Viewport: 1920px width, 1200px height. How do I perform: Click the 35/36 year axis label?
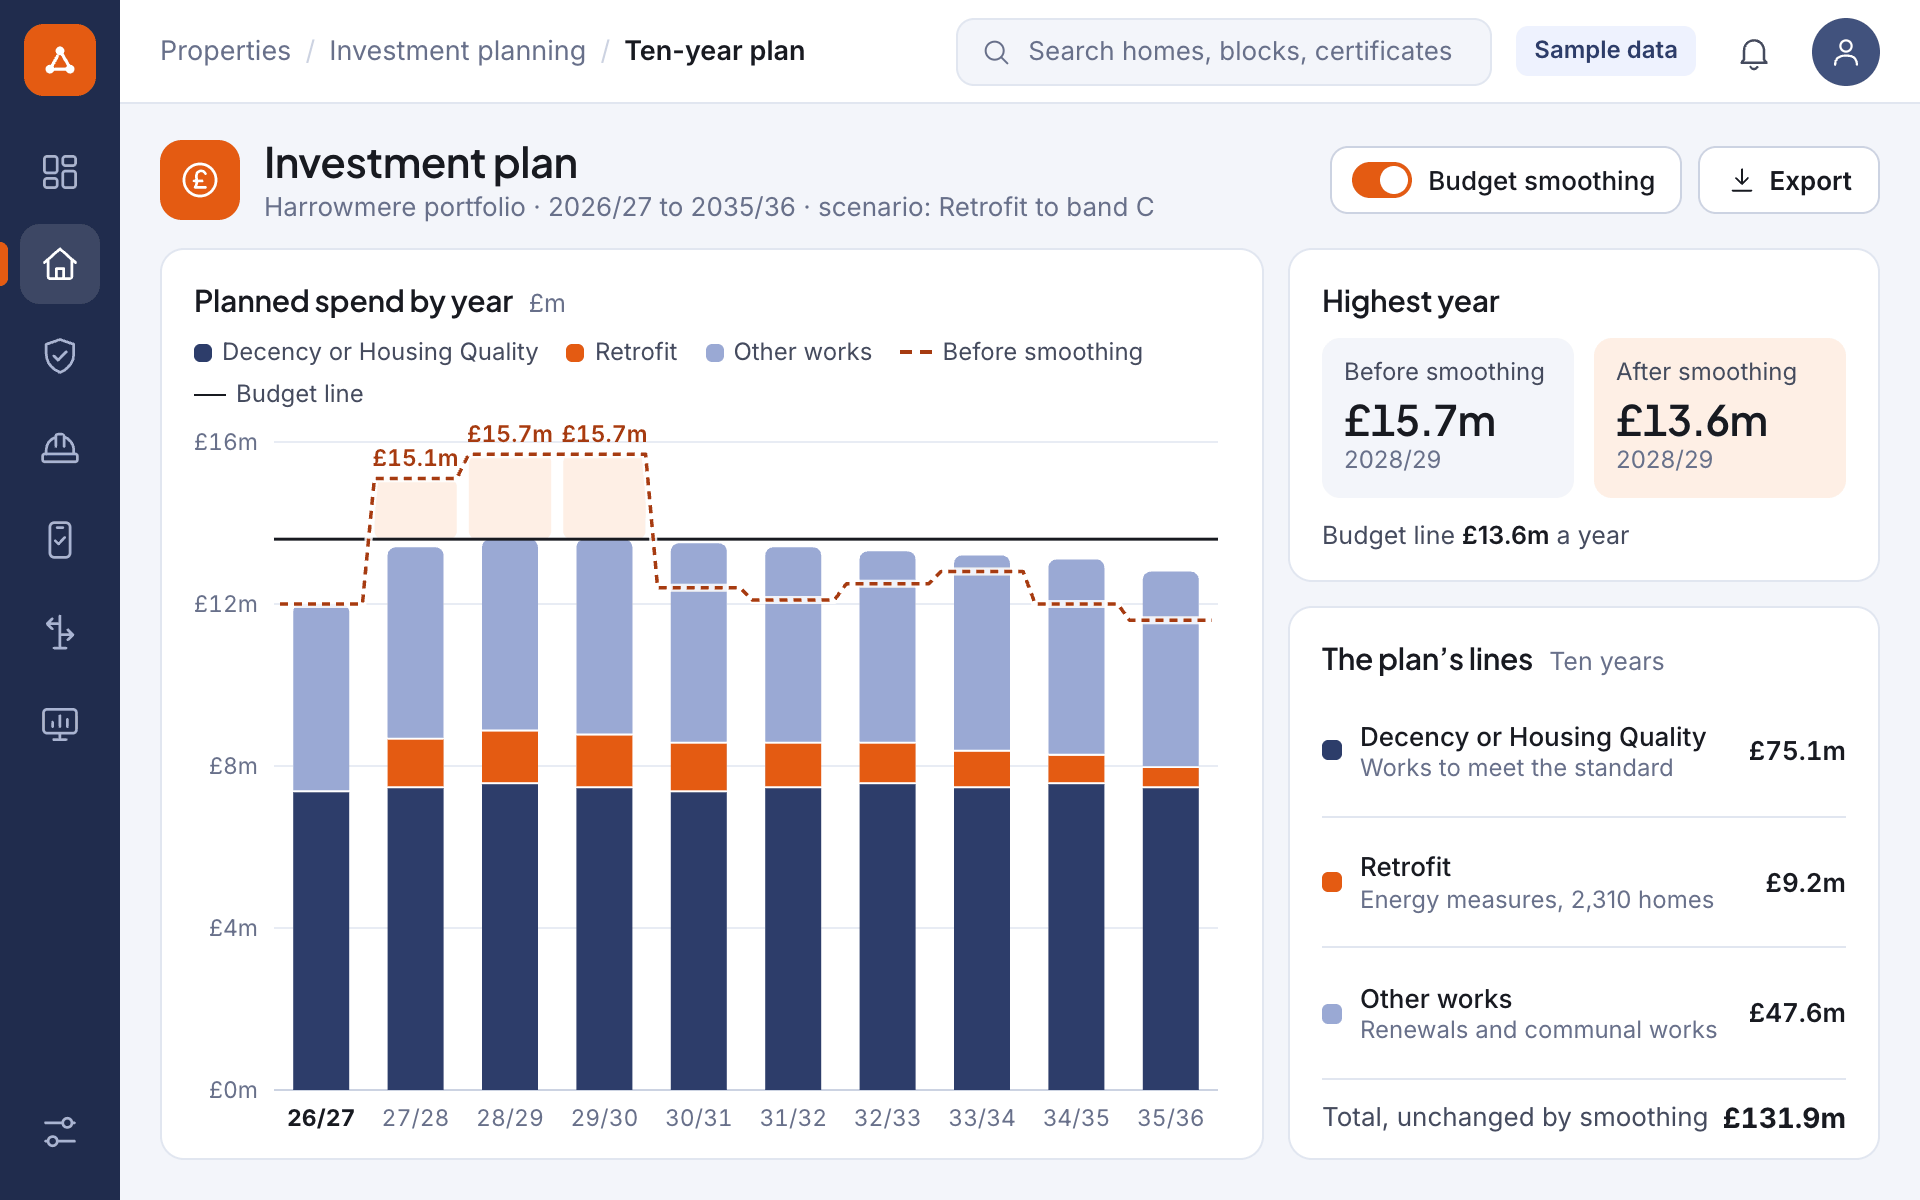click(x=1170, y=1118)
